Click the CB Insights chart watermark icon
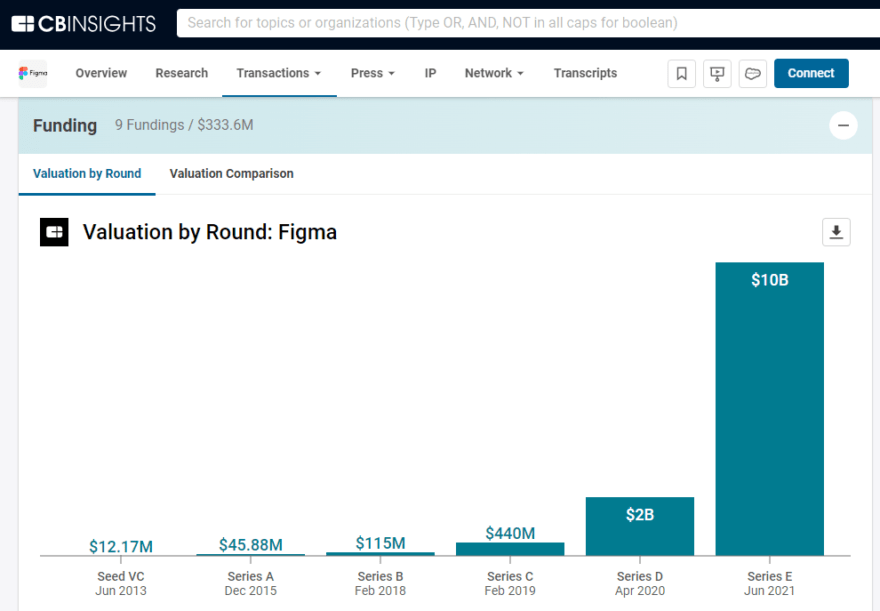Image resolution: width=880 pixels, height=611 pixels. (54, 231)
